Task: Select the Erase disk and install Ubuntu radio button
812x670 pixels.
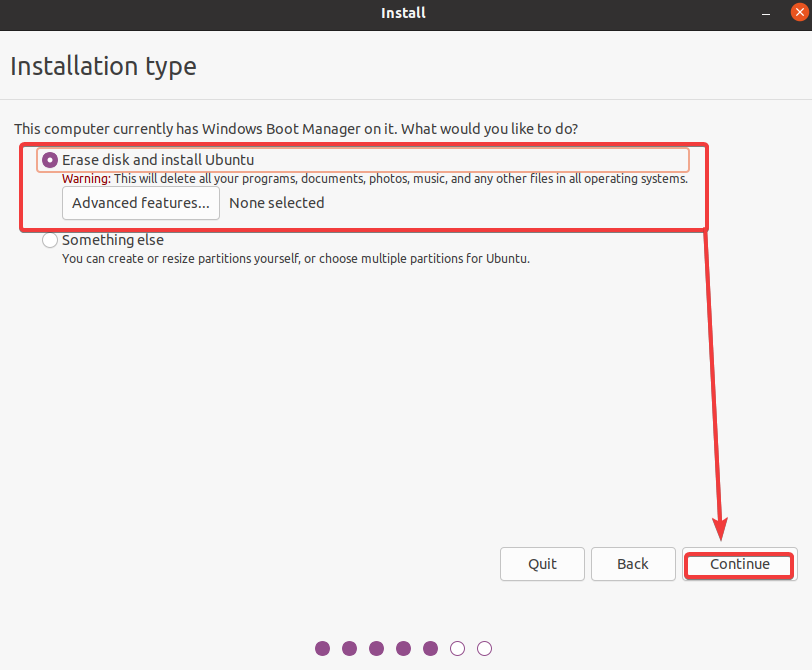Action: pos(50,160)
